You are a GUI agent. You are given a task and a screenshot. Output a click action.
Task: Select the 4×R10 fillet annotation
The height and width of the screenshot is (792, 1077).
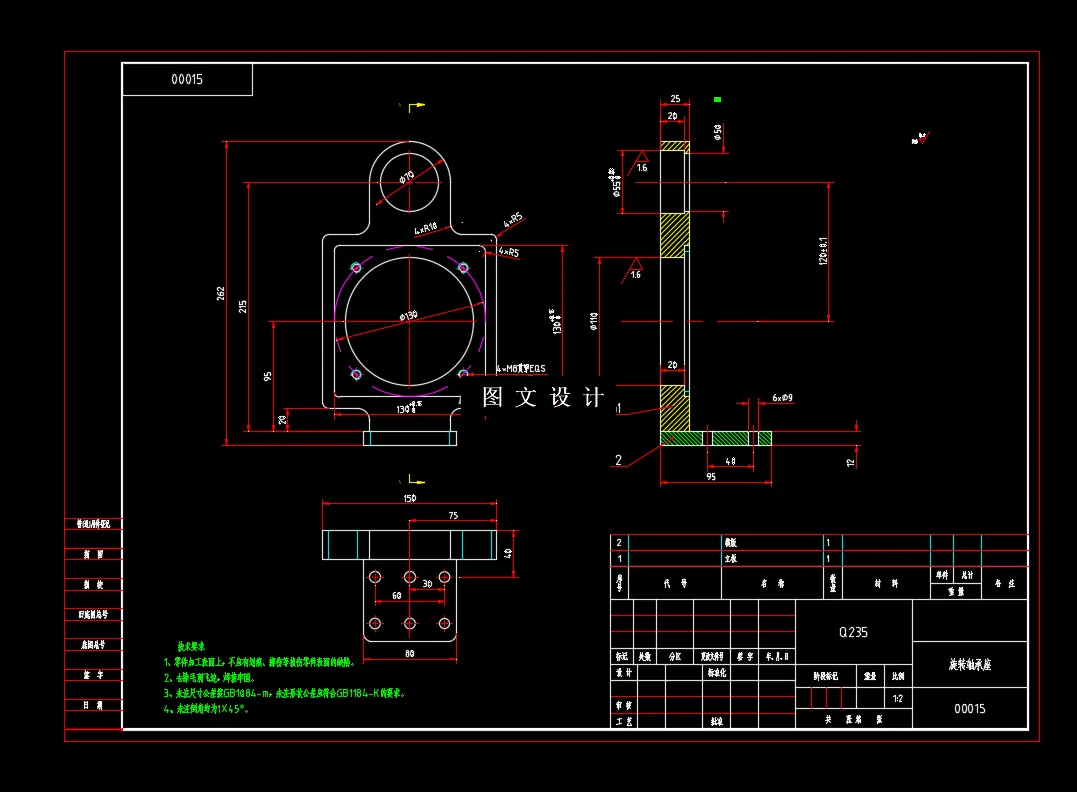(x=426, y=228)
